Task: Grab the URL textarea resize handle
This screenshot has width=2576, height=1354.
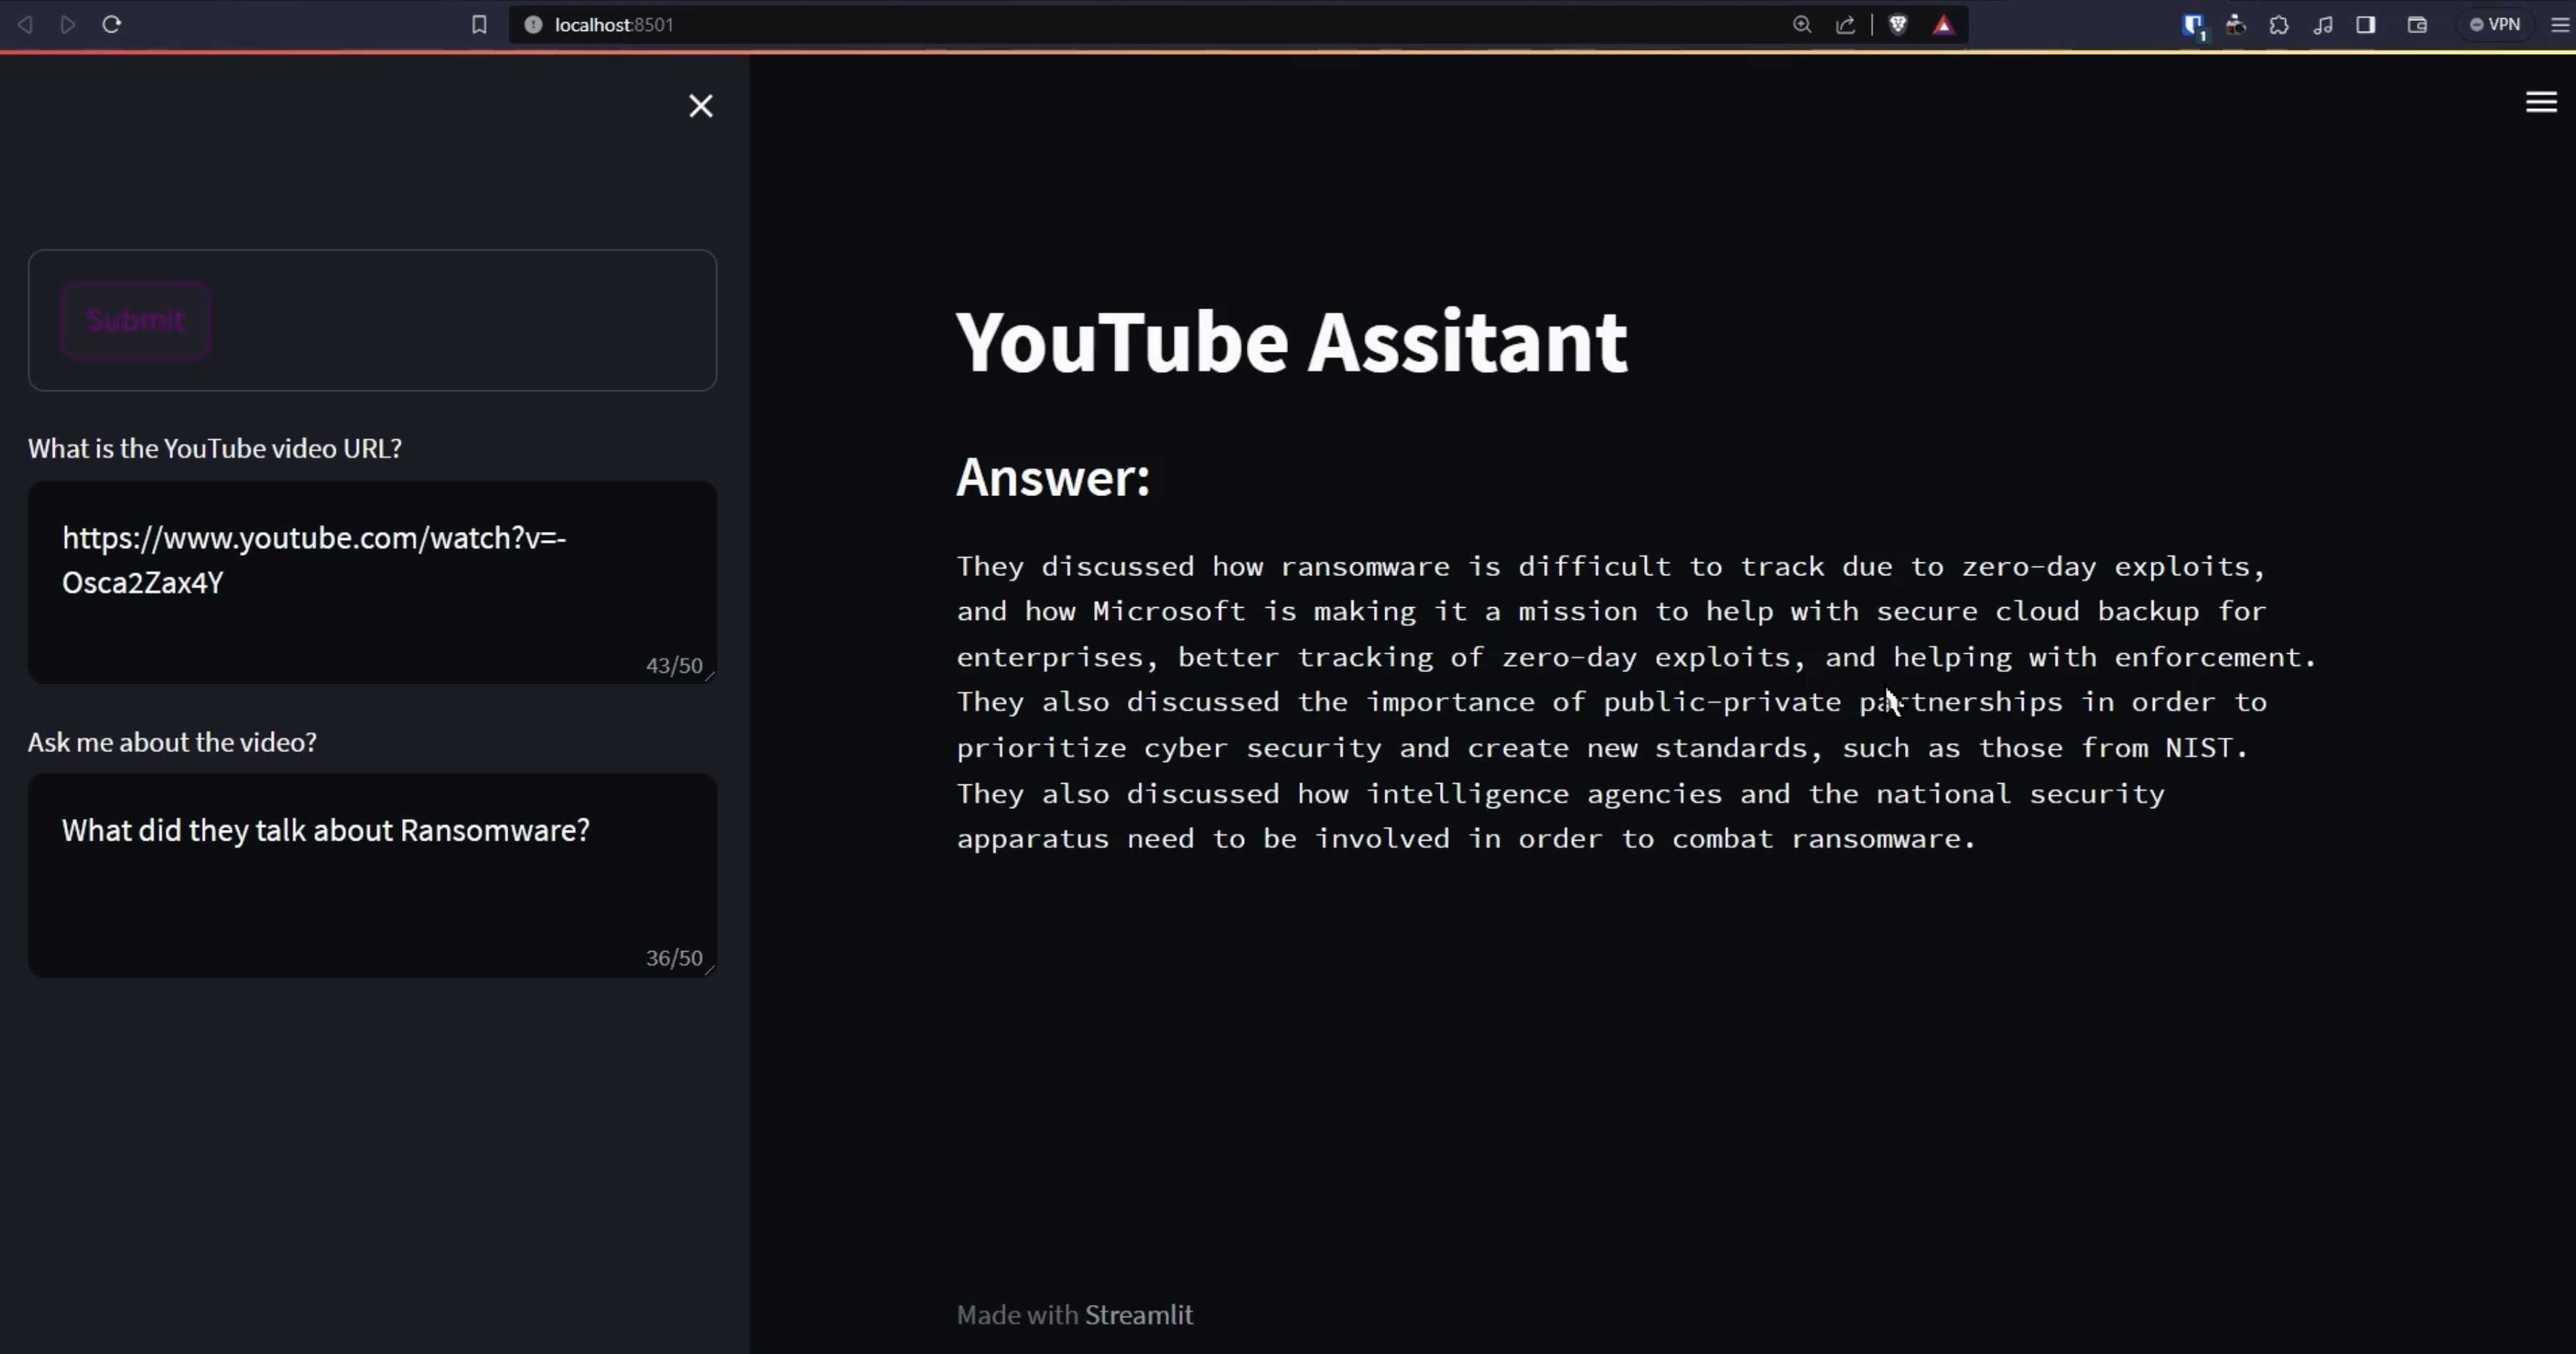Action: coord(710,676)
